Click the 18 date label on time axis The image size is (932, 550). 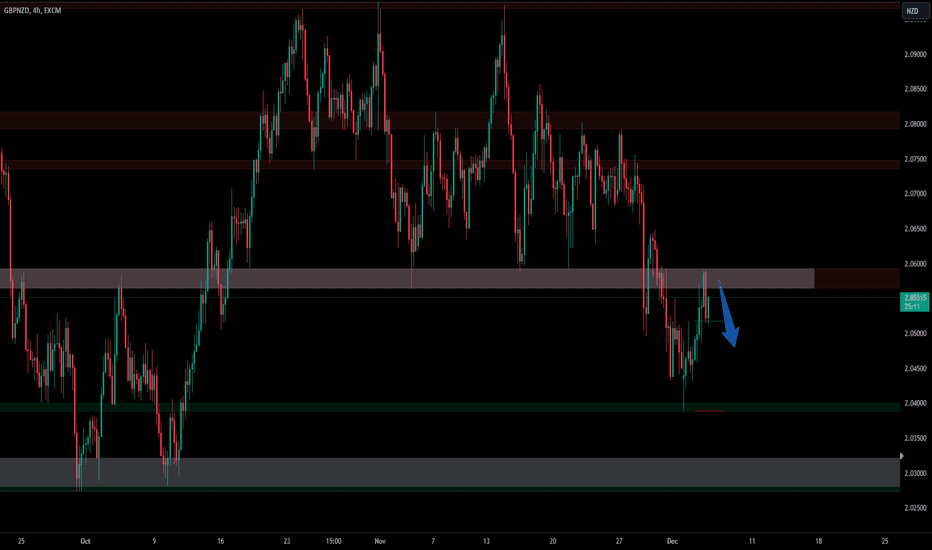click(x=818, y=541)
